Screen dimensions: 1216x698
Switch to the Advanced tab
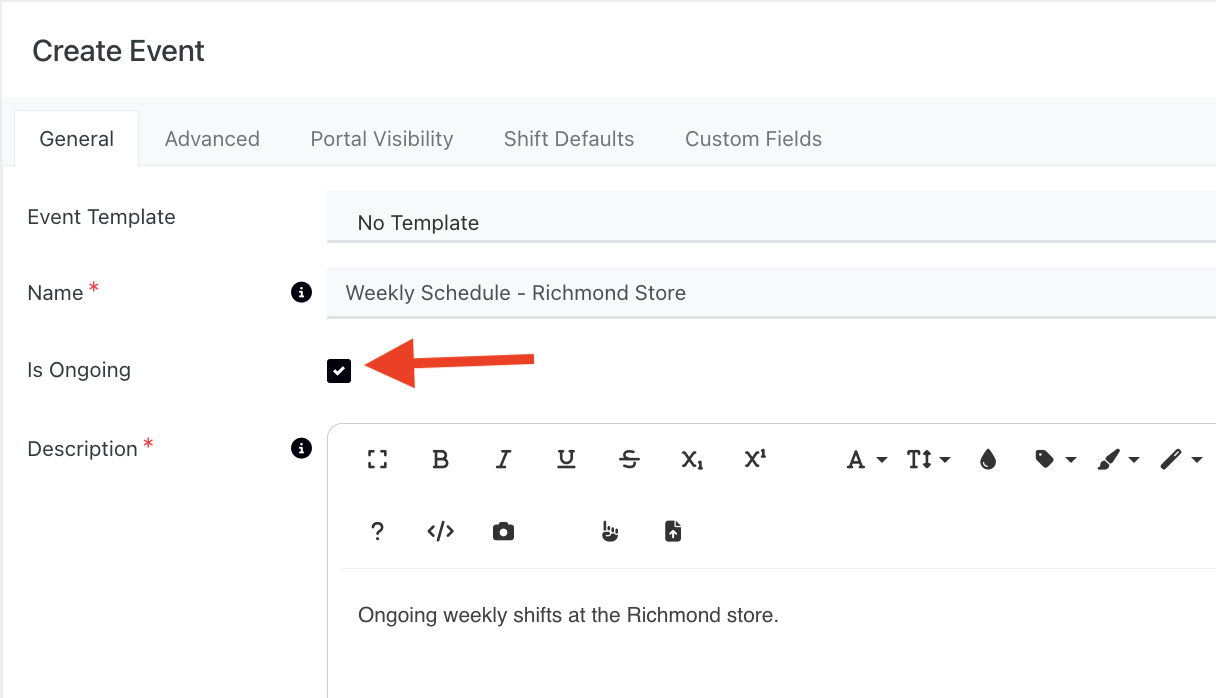pyautogui.click(x=212, y=139)
